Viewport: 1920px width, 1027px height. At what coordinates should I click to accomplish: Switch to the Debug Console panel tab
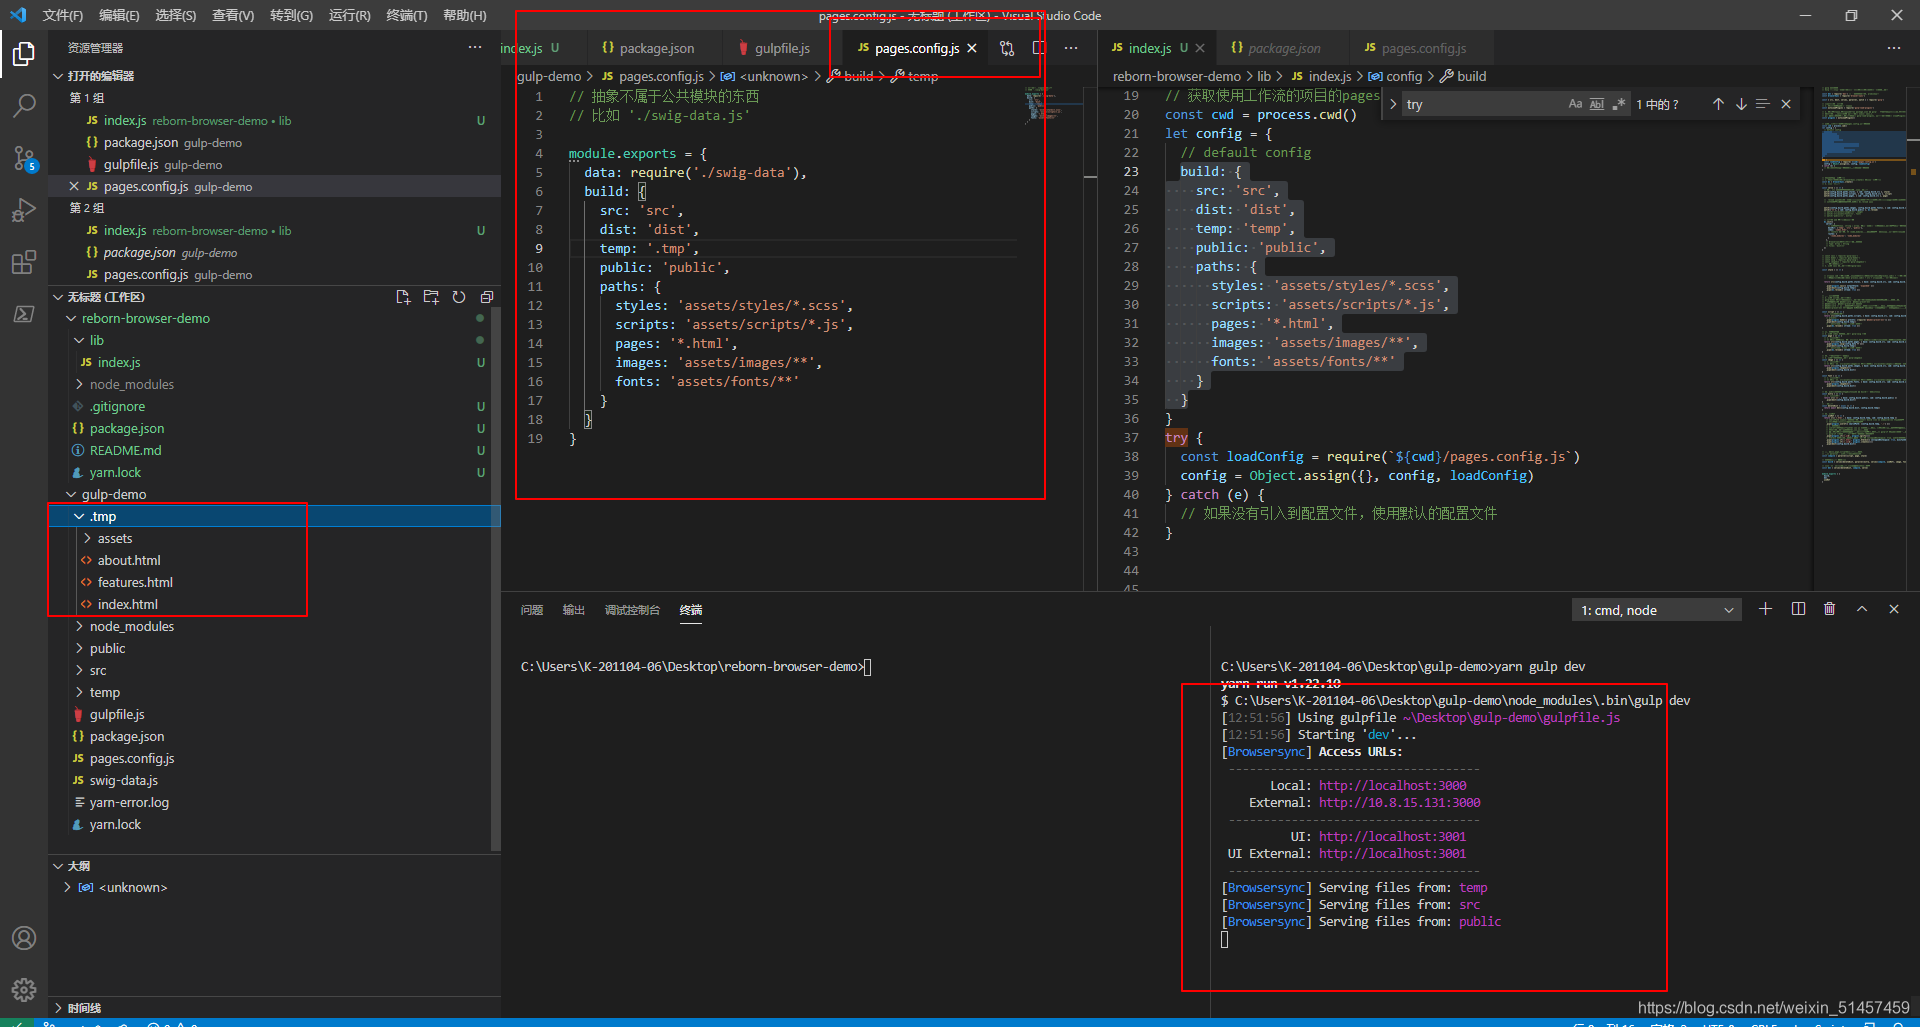pos(632,610)
